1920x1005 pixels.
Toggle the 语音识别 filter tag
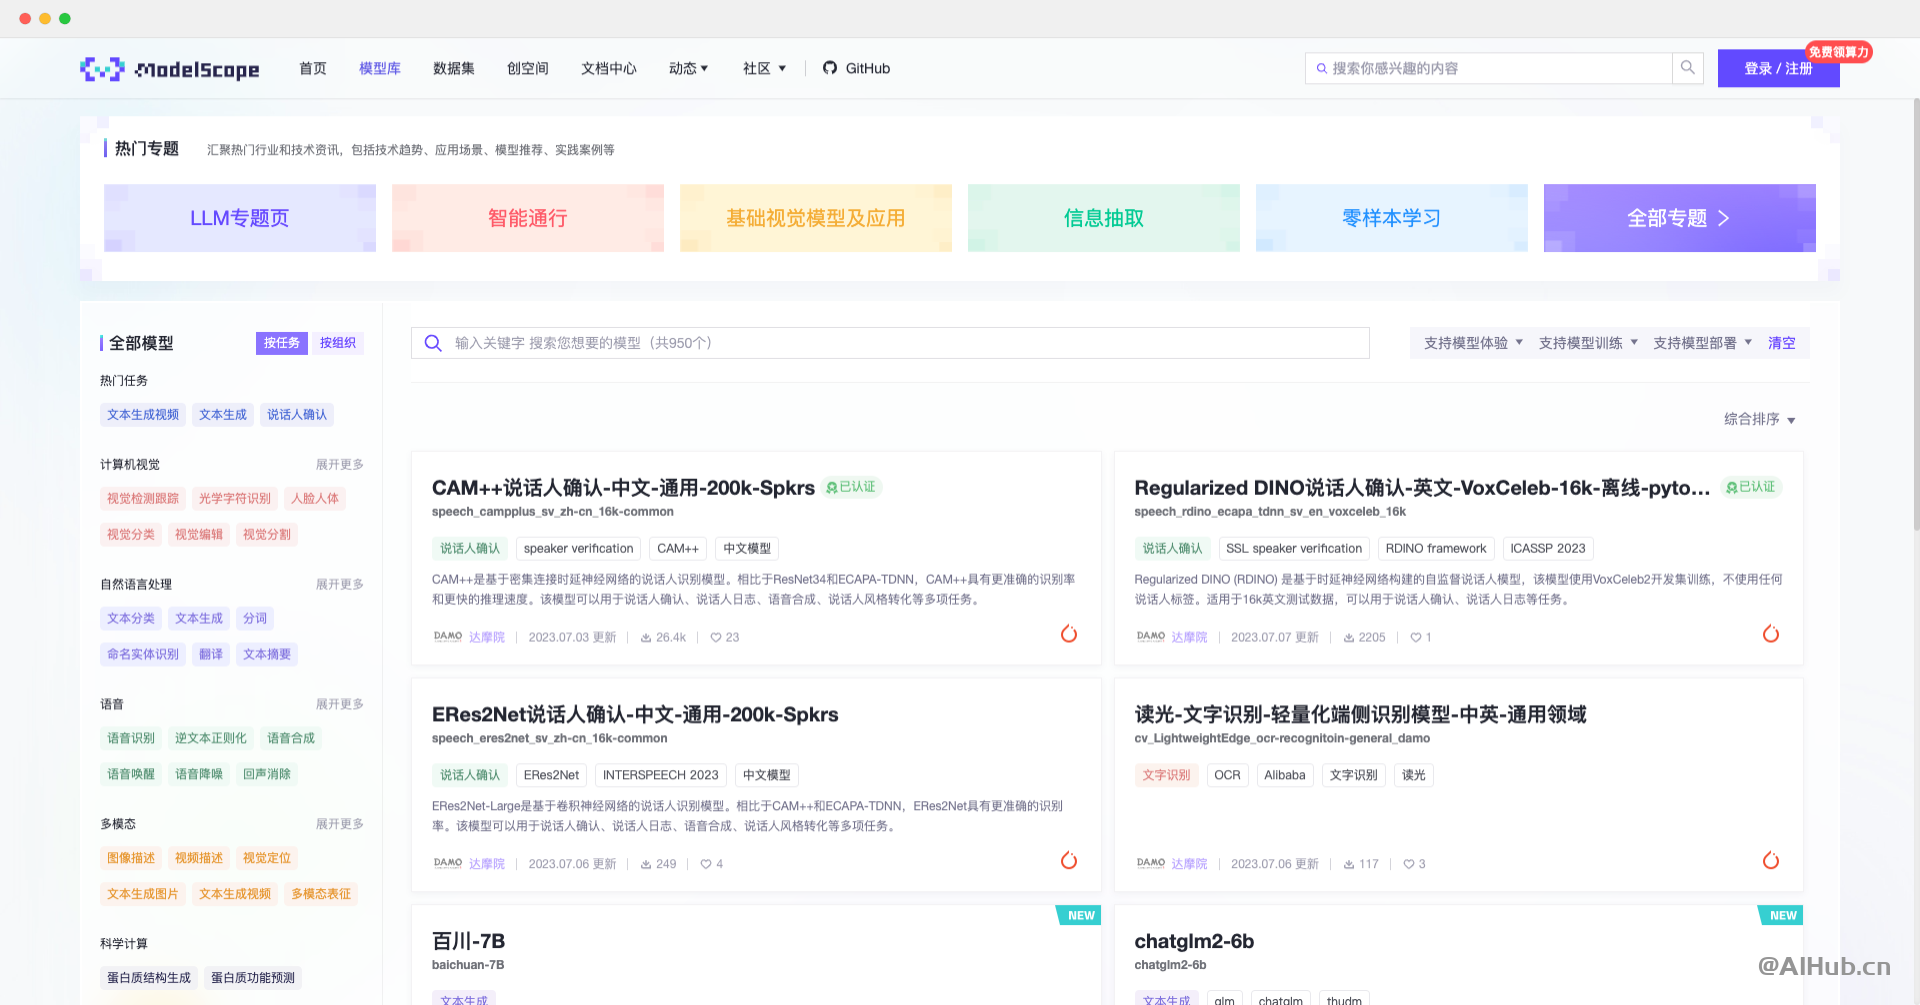point(131,739)
